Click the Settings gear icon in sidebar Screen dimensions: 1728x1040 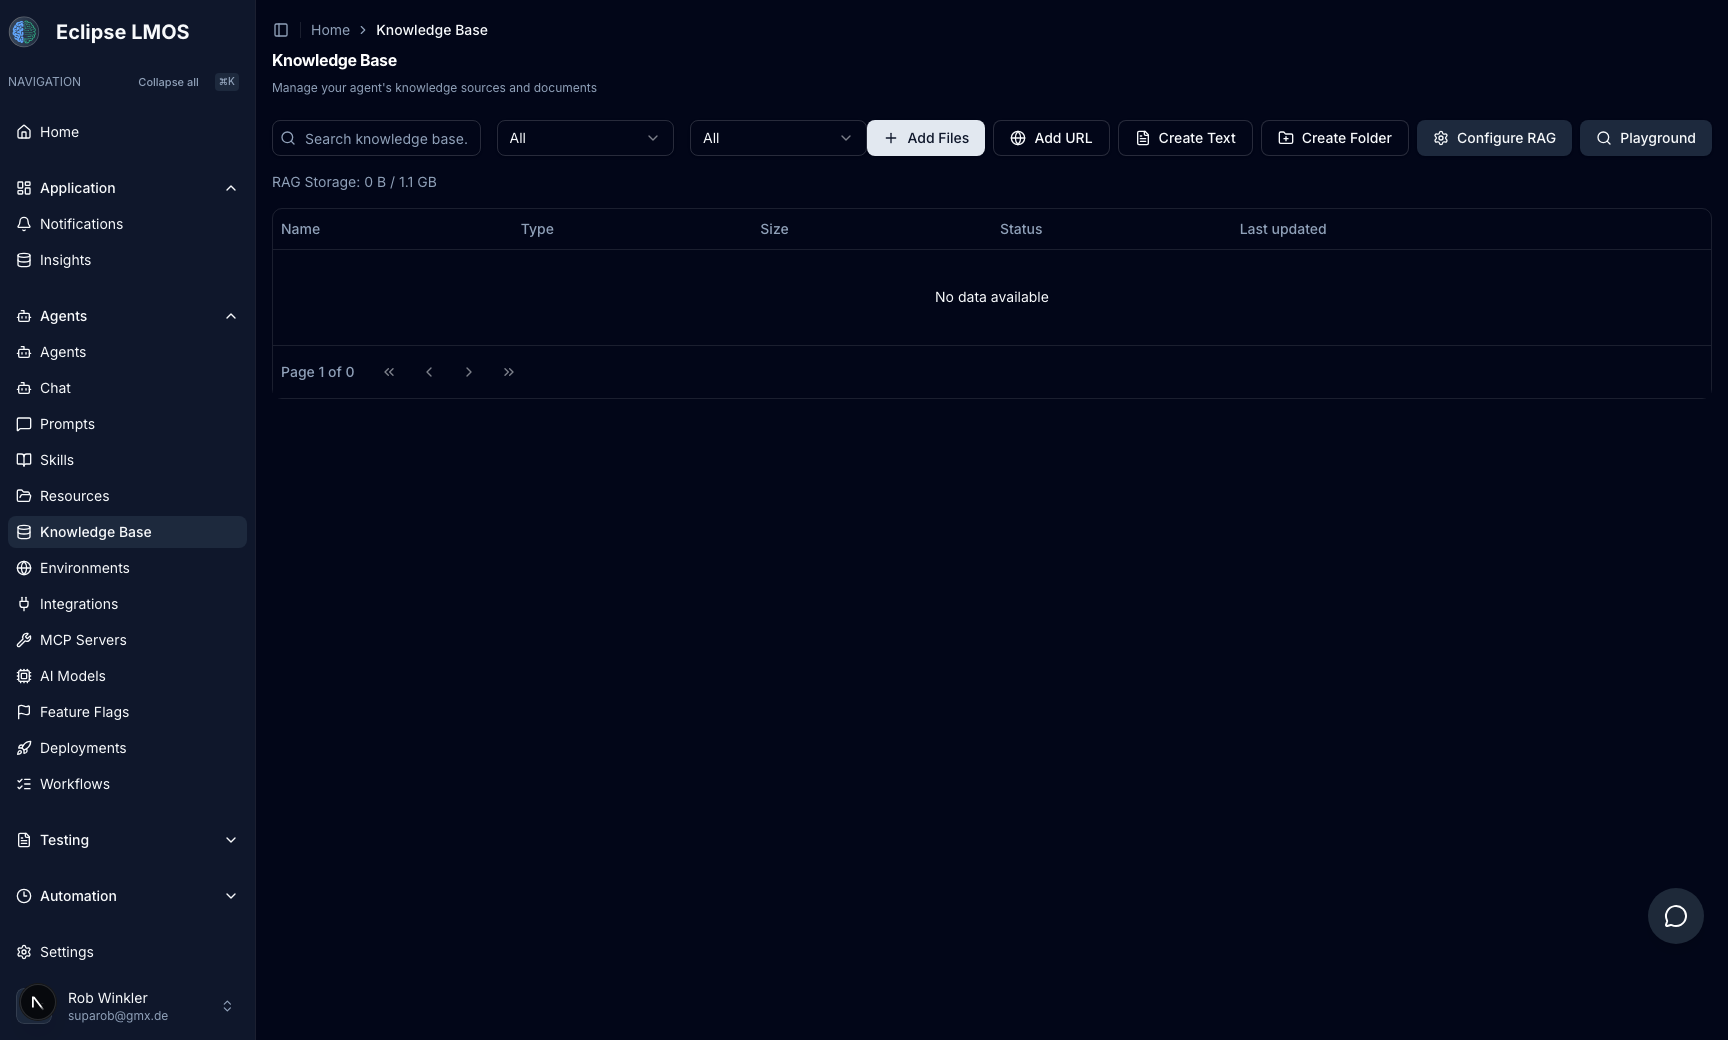click(24, 952)
